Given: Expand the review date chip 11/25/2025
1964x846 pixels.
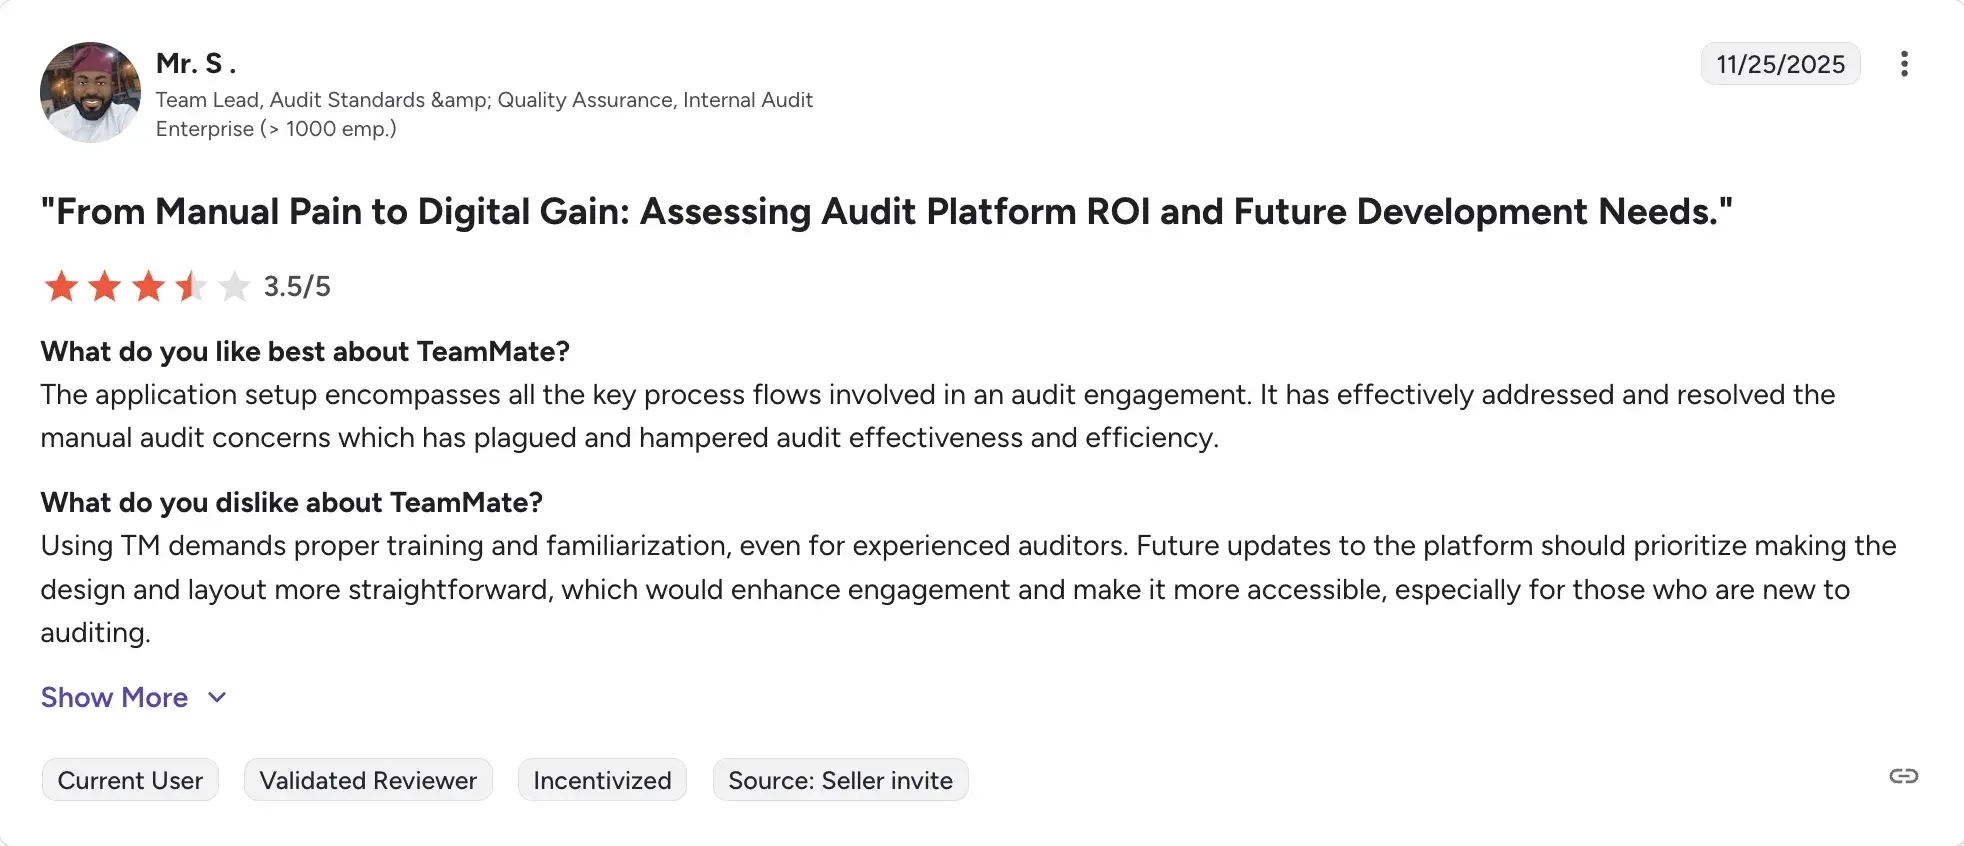Looking at the screenshot, I should 1780,63.
